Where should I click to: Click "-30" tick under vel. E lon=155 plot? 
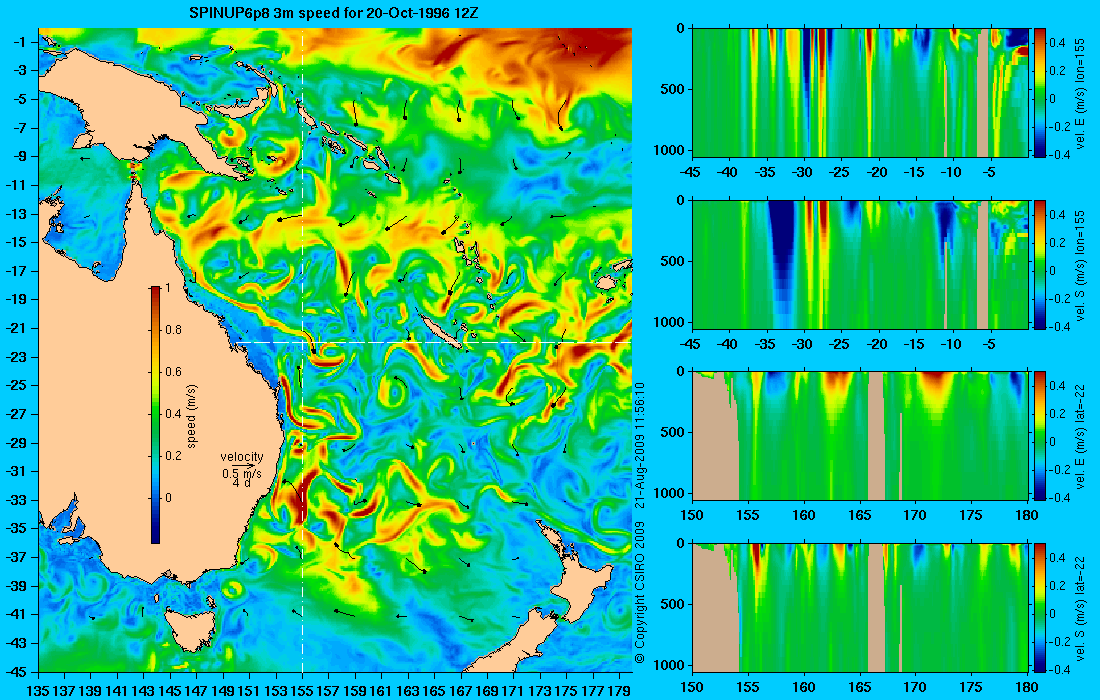pos(803,173)
